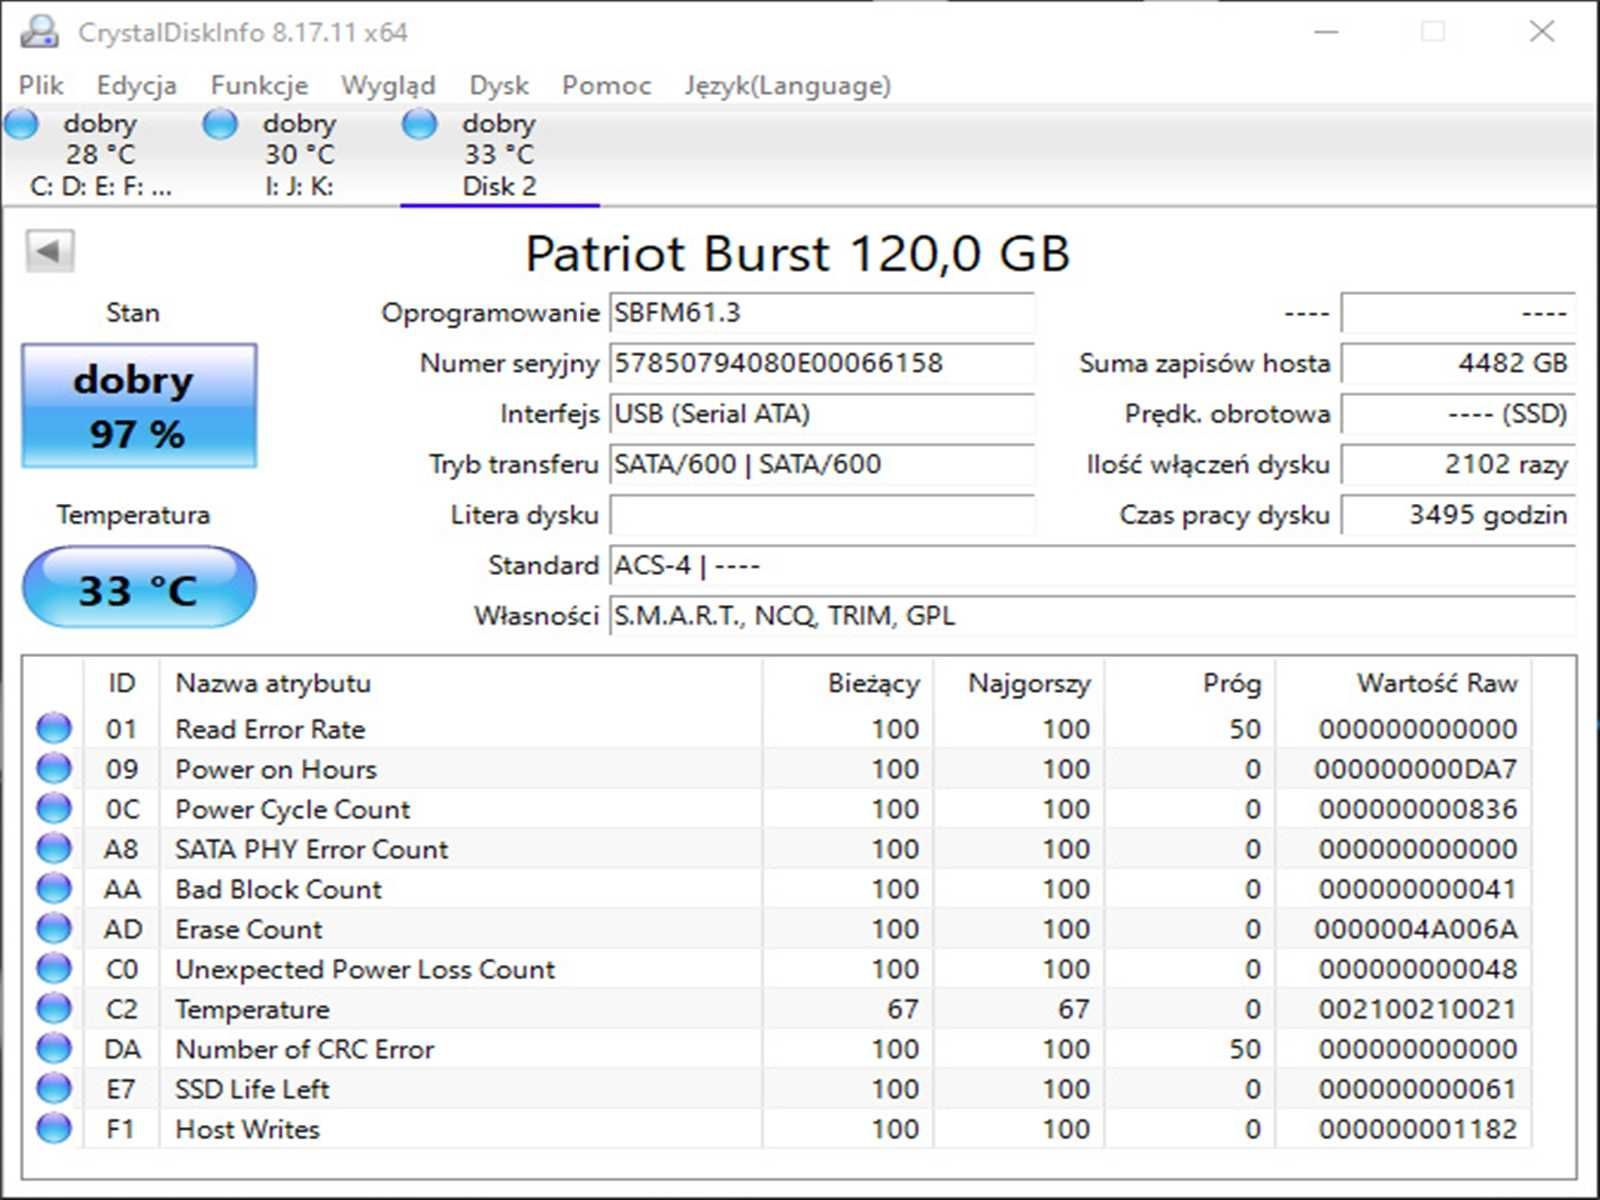Select the Host Writes attribute name
Viewport: 1600px width, 1200px height.
[247, 1129]
